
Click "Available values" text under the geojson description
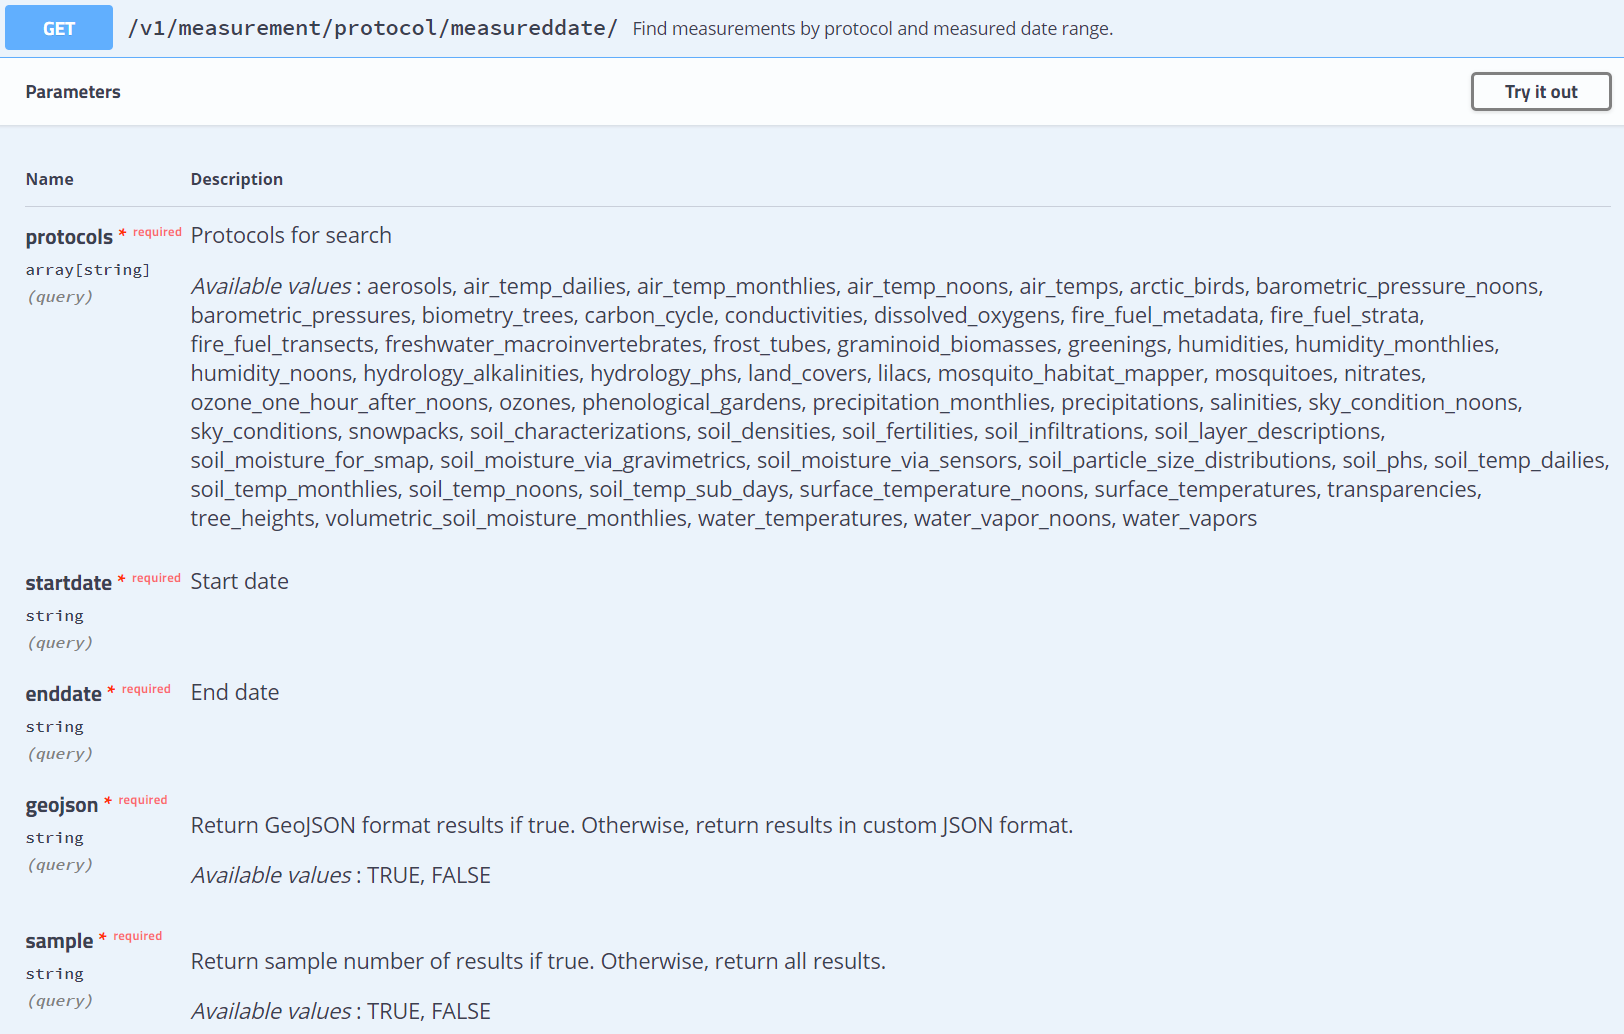(271, 876)
